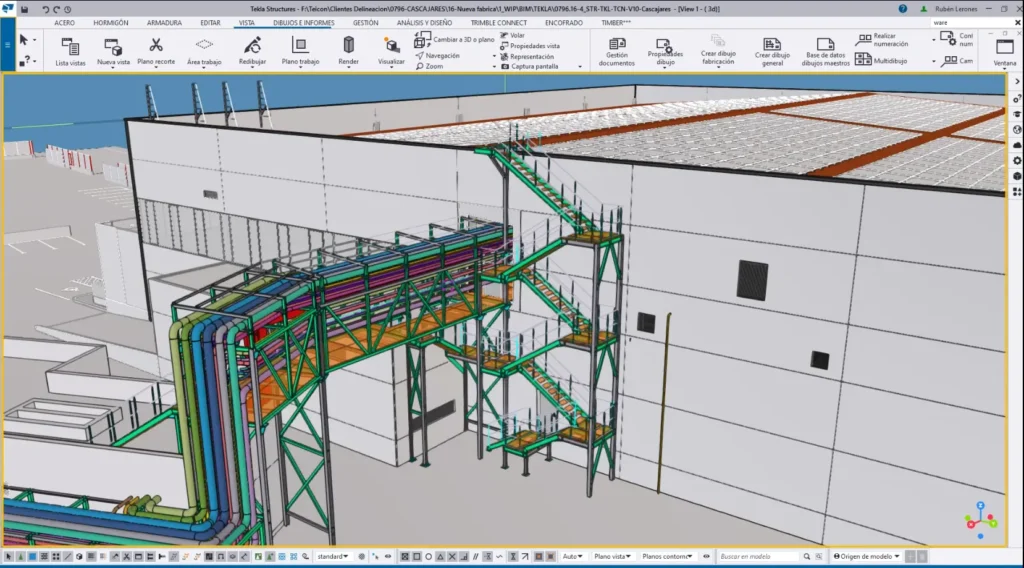Open Base de datos dibujos maestros
1024x568 pixels.
click(x=825, y=52)
